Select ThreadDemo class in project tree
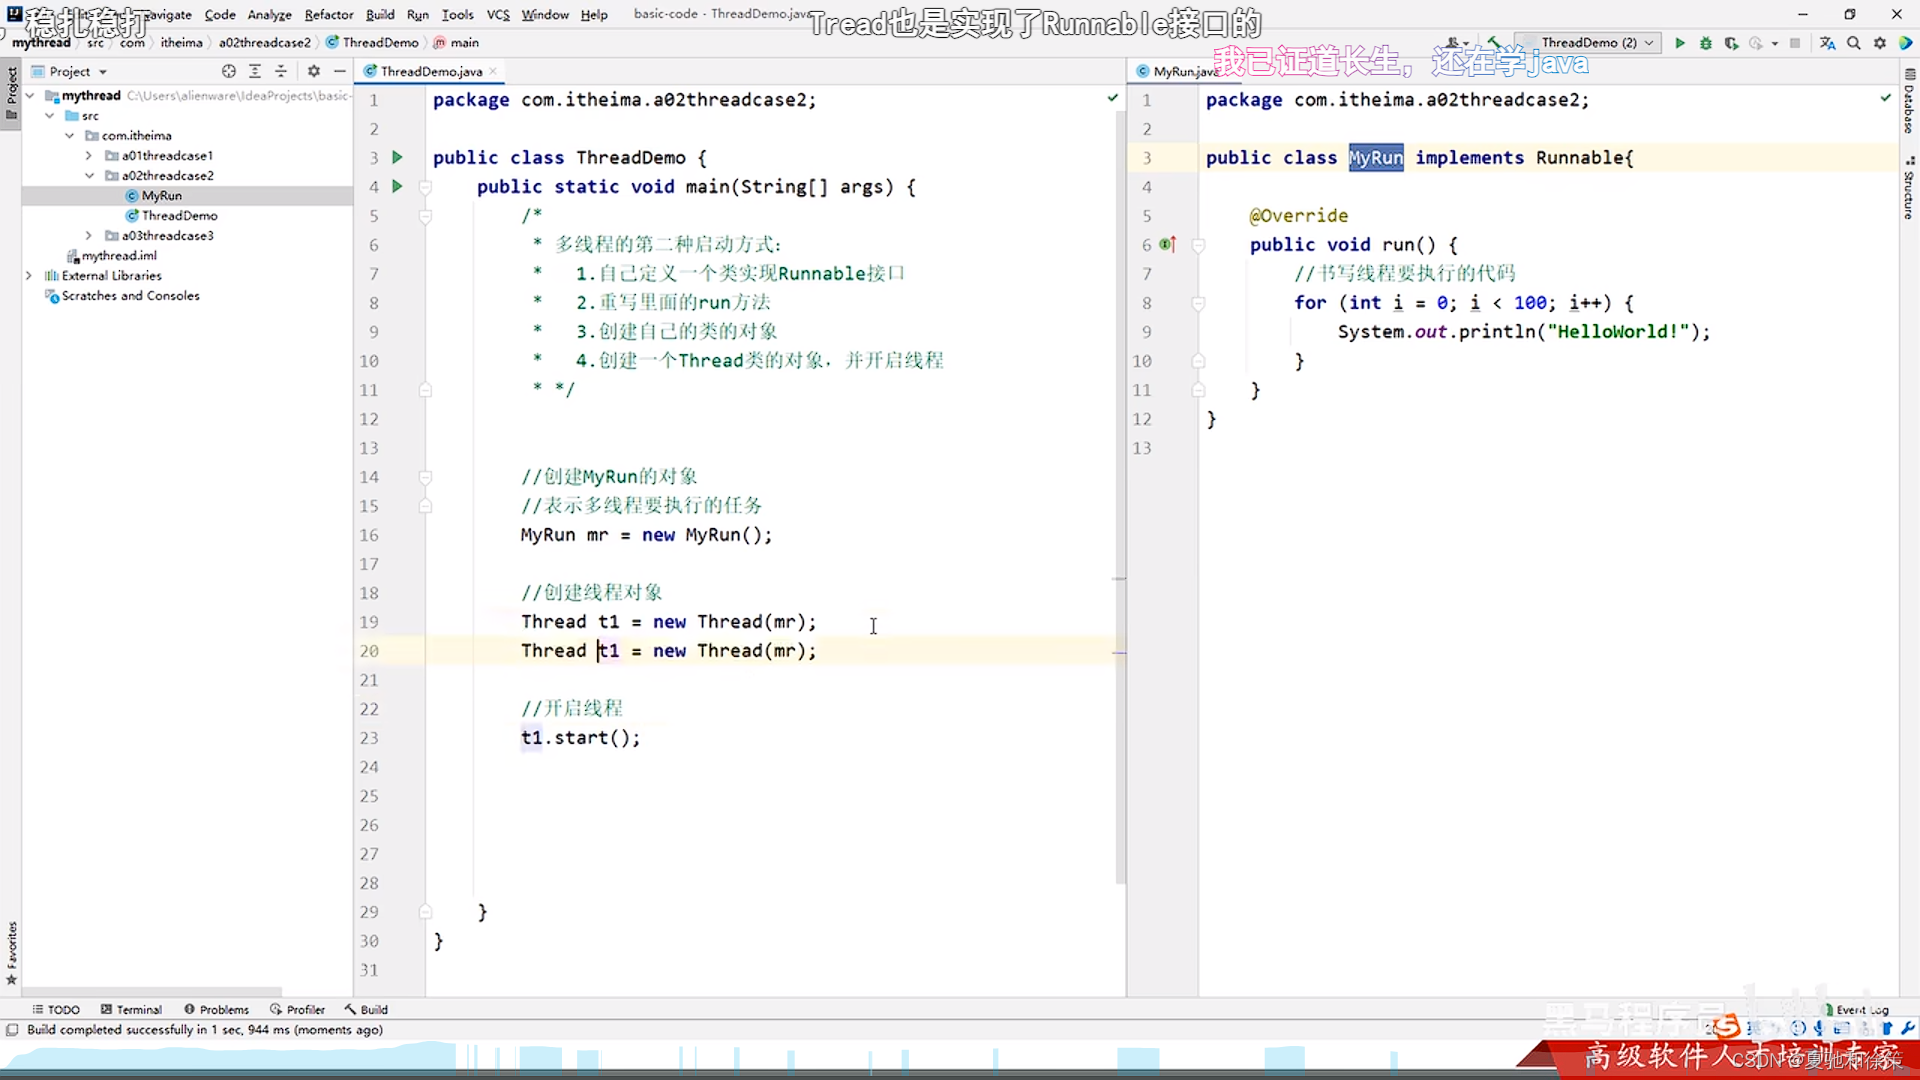Viewport: 1920px width, 1080px height. (x=179, y=216)
